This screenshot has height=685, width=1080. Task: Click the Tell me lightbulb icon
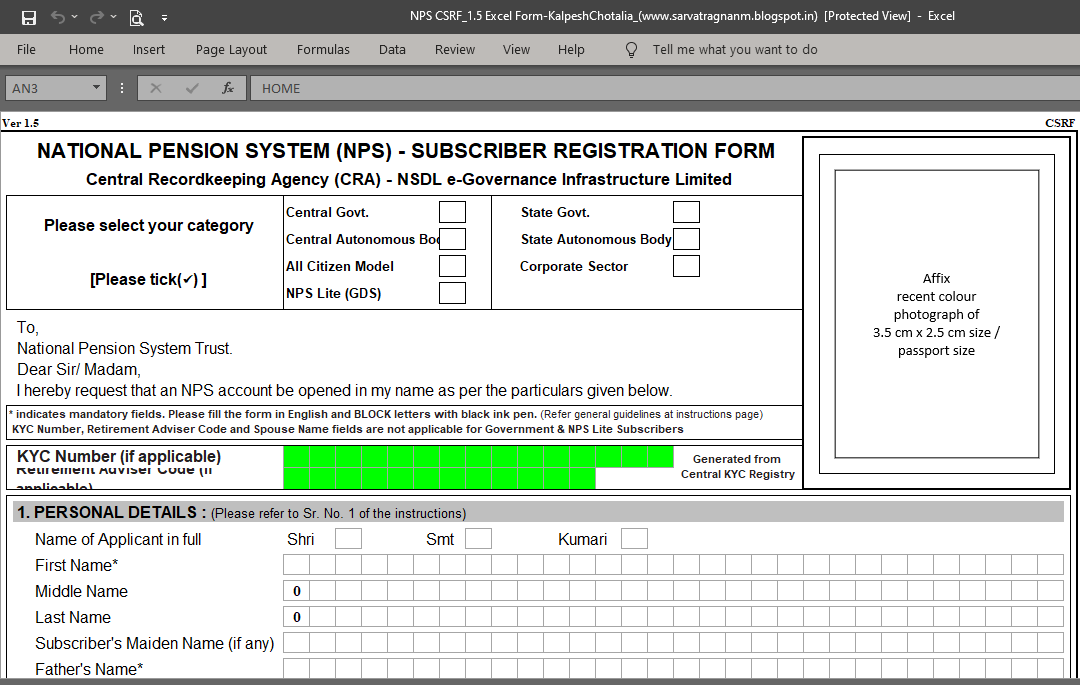click(x=630, y=49)
